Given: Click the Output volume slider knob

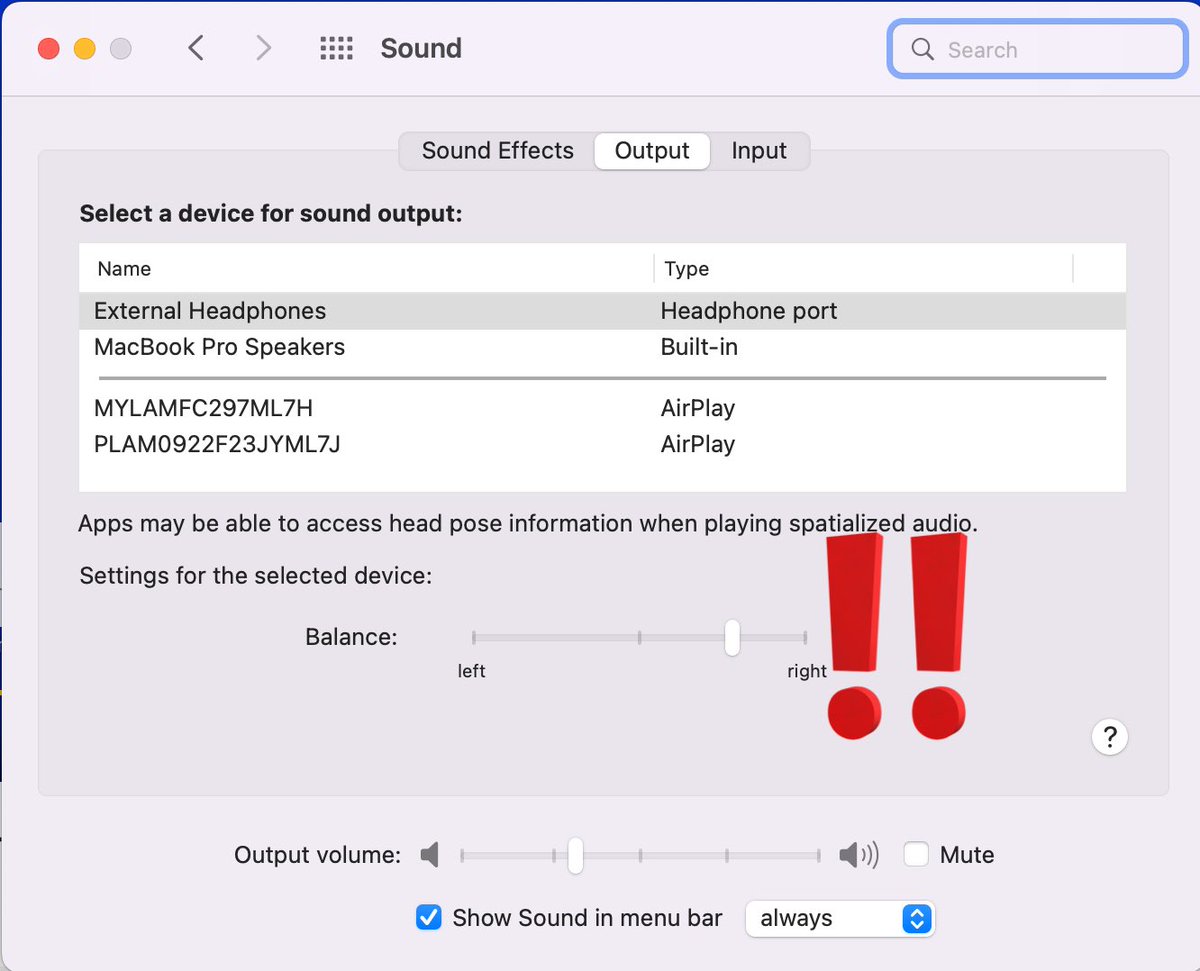Looking at the screenshot, I should pos(575,855).
